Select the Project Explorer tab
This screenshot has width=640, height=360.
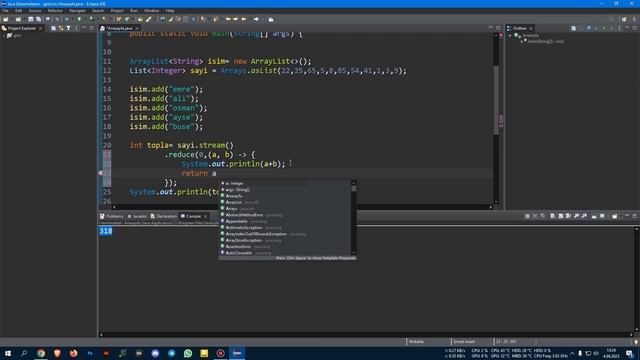click(22, 28)
